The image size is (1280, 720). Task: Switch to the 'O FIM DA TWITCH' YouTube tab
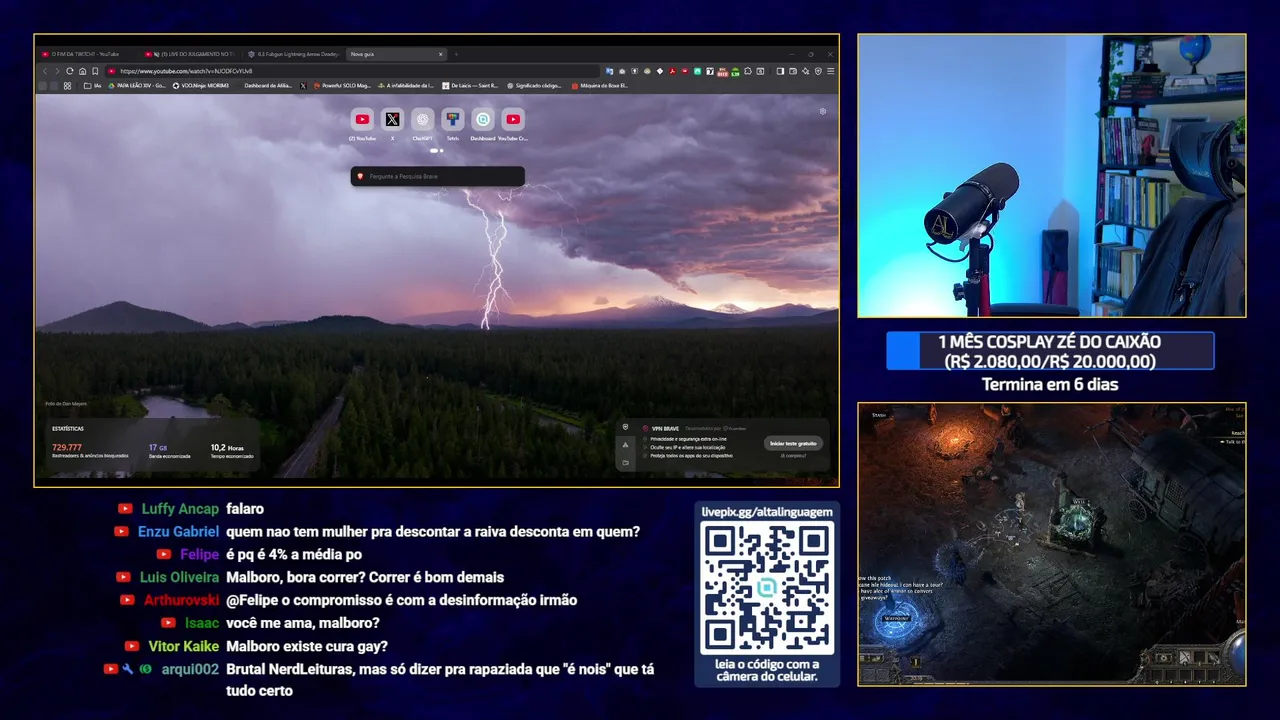click(84, 54)
